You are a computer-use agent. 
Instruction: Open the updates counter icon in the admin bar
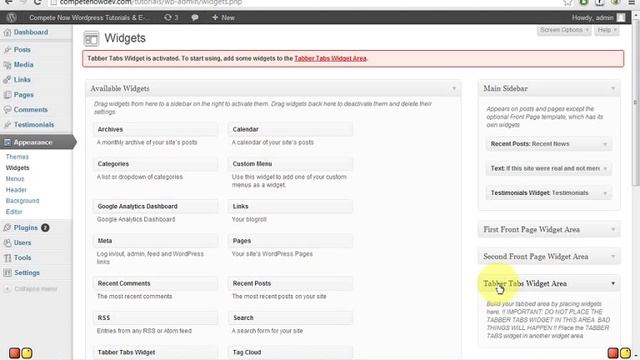coord(171,18)
